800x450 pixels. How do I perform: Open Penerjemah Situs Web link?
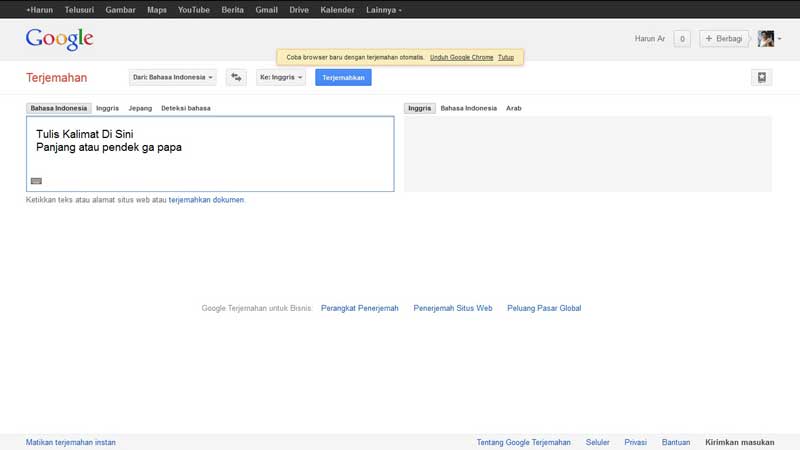[453, 308]
